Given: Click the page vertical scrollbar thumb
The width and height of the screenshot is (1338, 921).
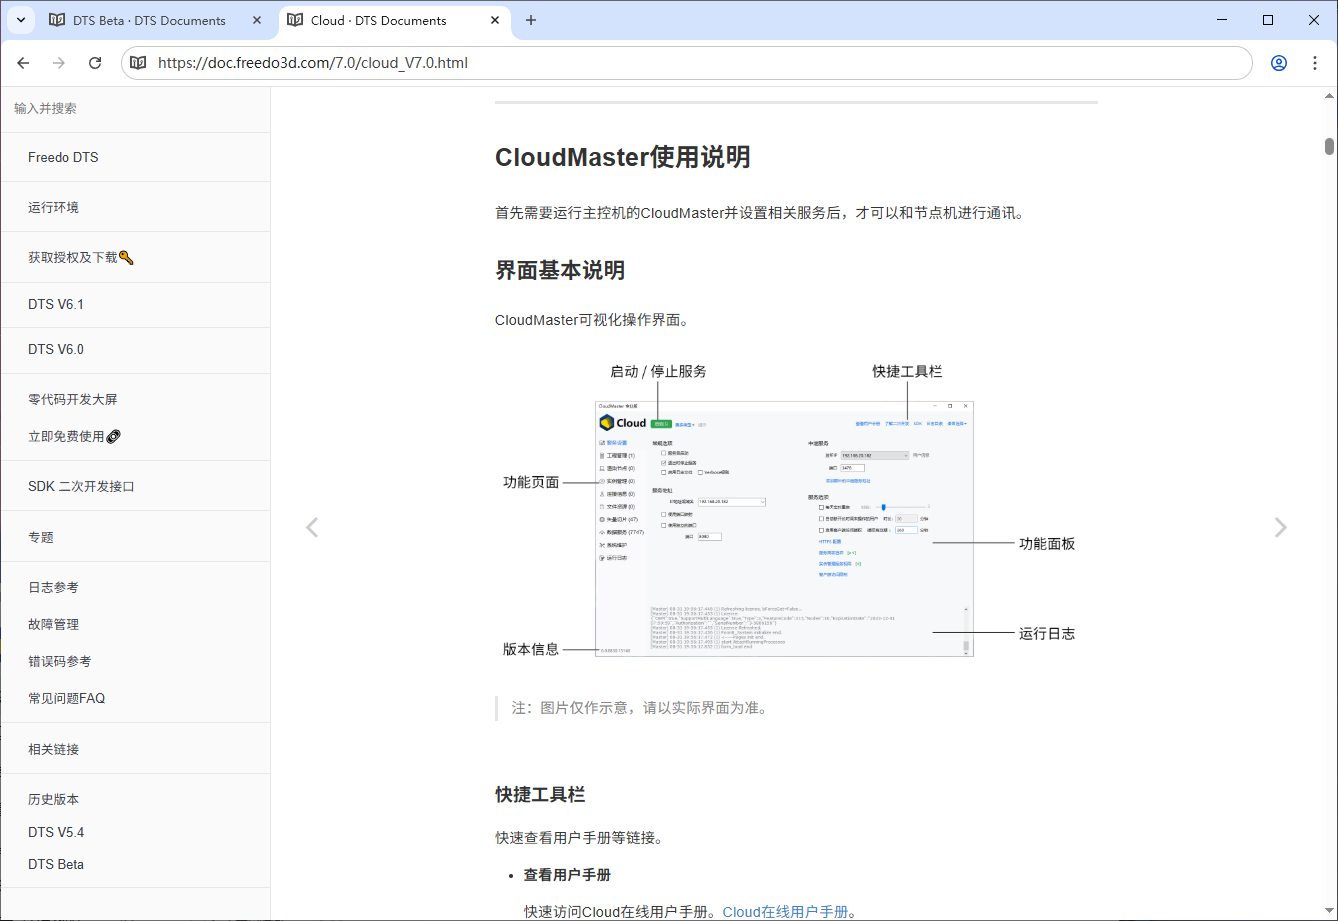Looking at the screenshot, I should [x=1329, y=146].
